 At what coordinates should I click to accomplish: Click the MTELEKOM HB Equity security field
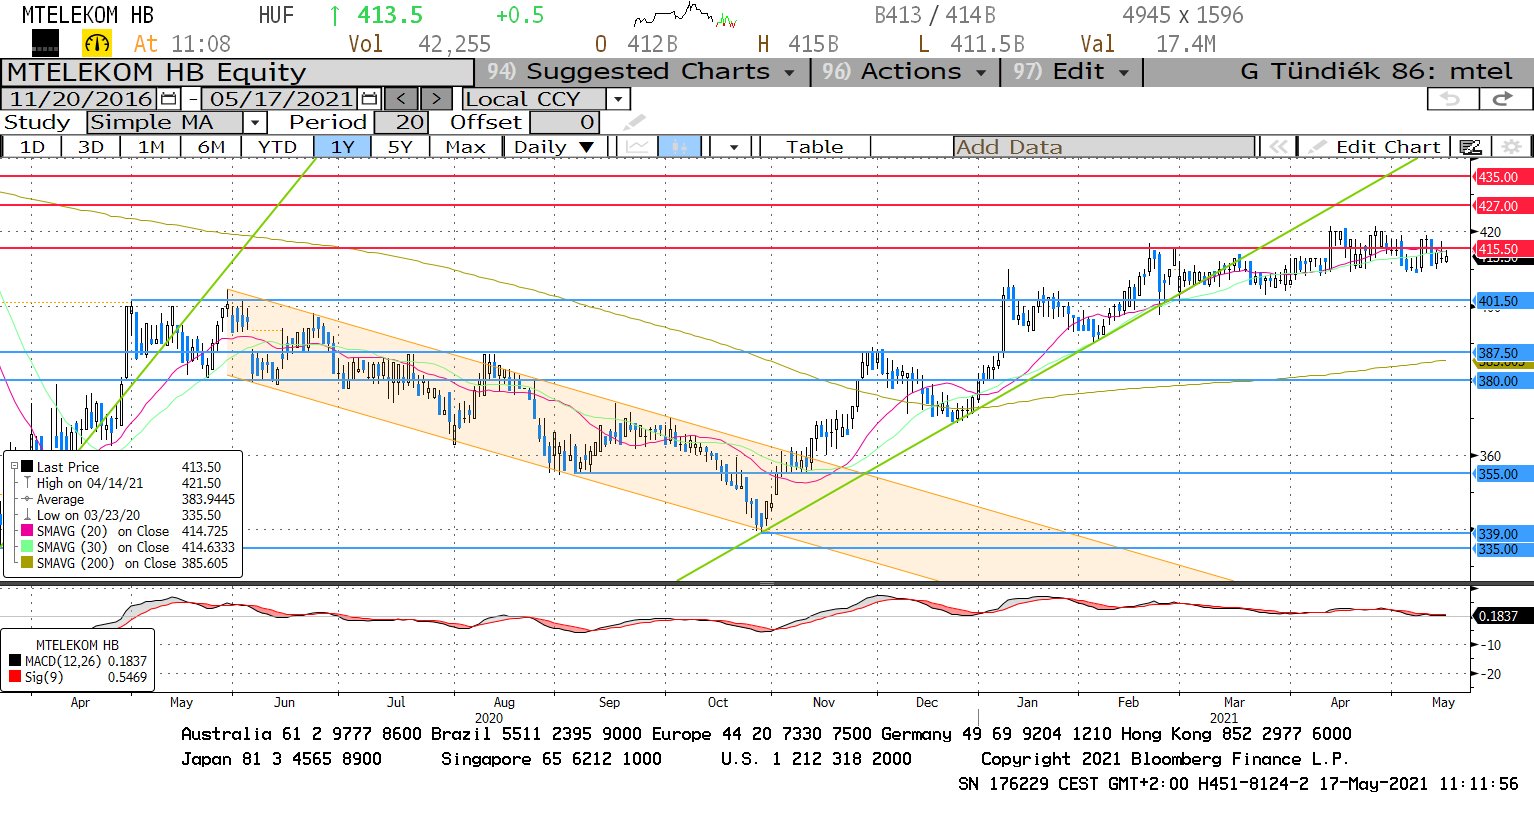(237, 72)
